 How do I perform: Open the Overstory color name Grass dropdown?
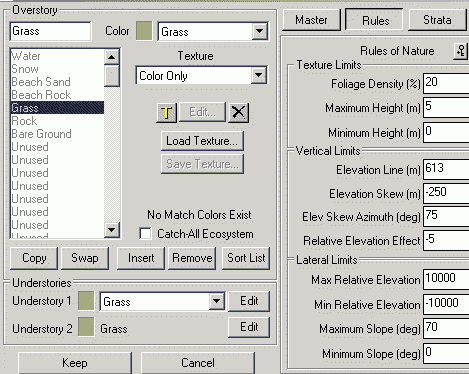point(259,32)
